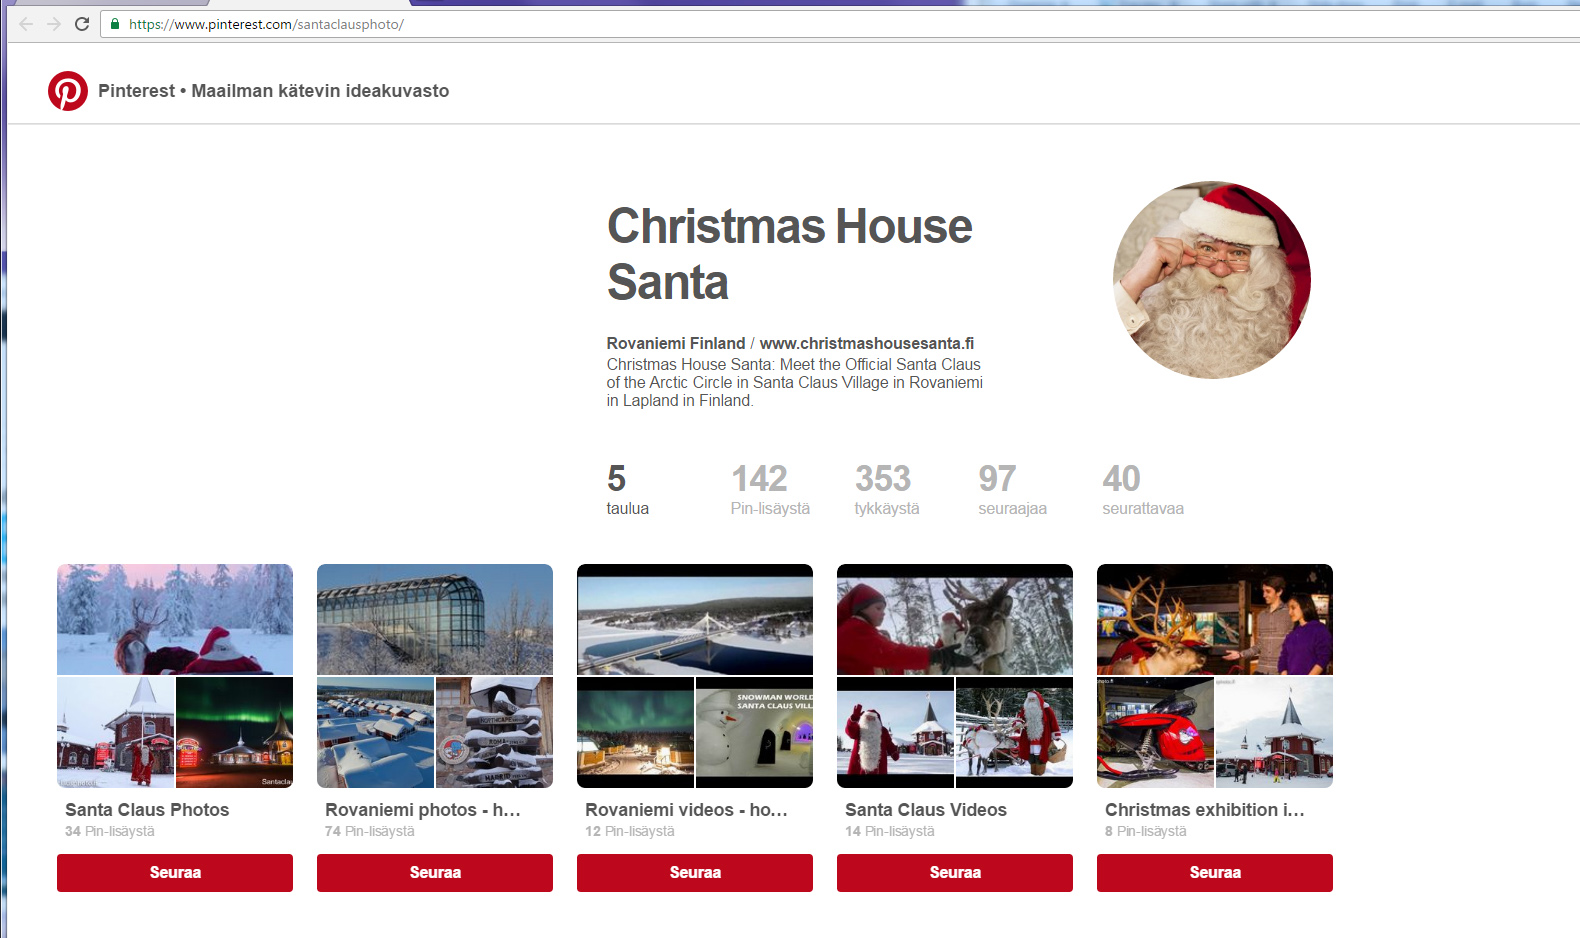This screenshot has height=938, width=1580.
Task: Open the Santa Claus Videos board reindeer cover
Action: [955, 619]
